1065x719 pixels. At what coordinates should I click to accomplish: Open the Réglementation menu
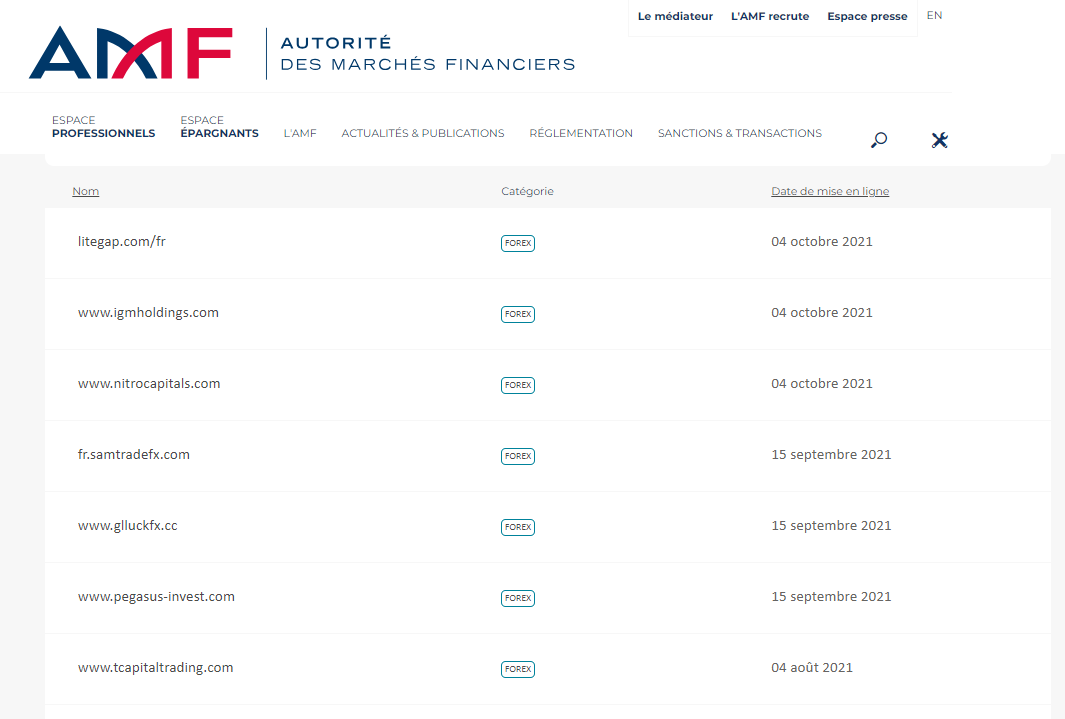581,133
